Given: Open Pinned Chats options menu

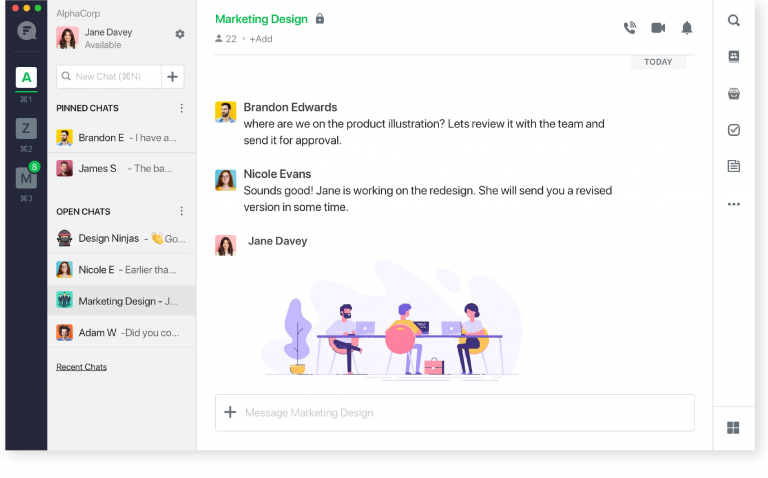Looking at the screenshot, I should [x=181, y=108].
